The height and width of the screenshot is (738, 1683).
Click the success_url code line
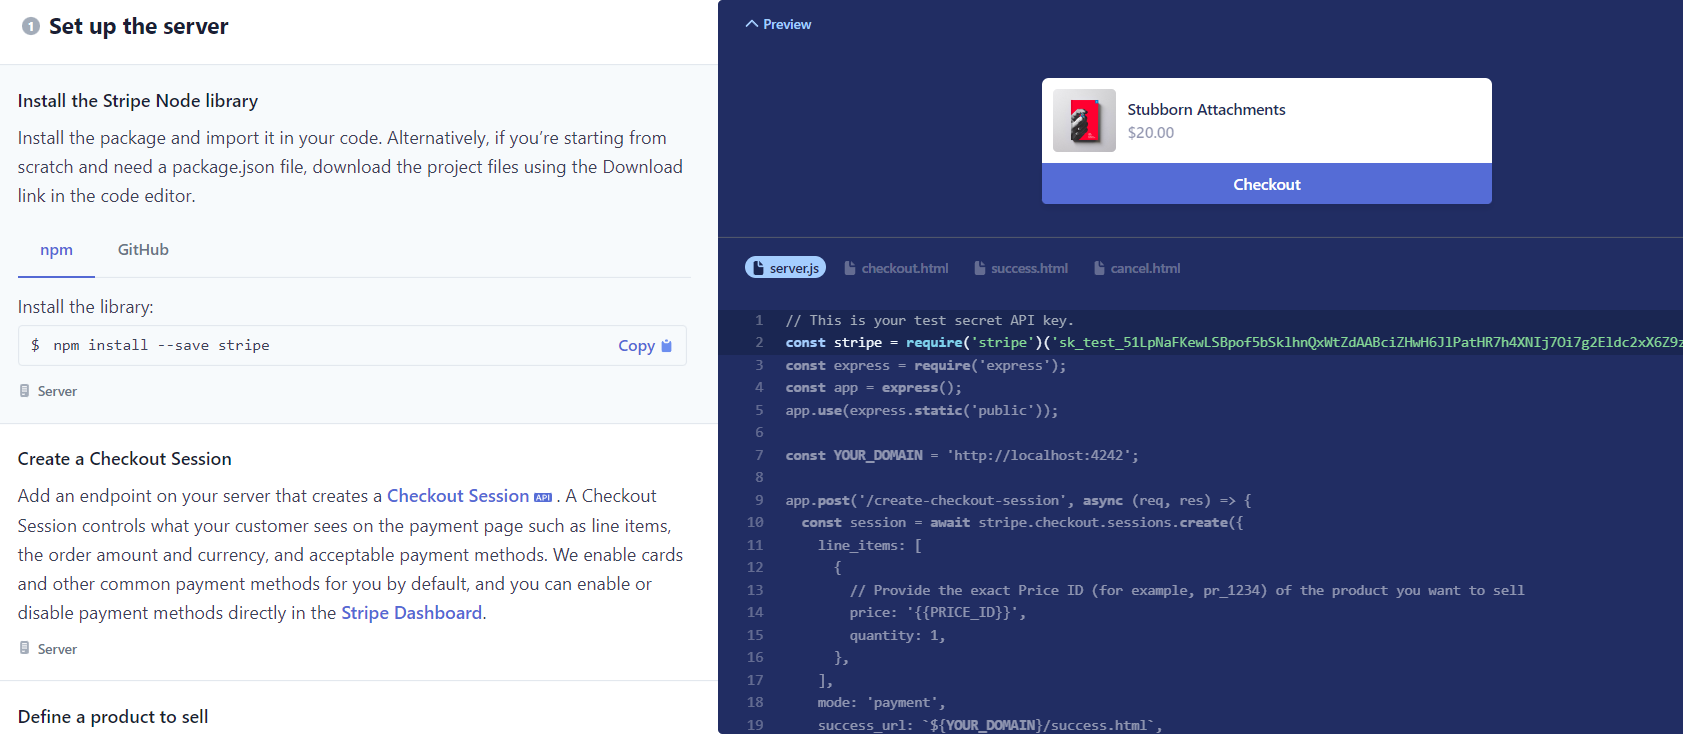[x=990, y=726]
